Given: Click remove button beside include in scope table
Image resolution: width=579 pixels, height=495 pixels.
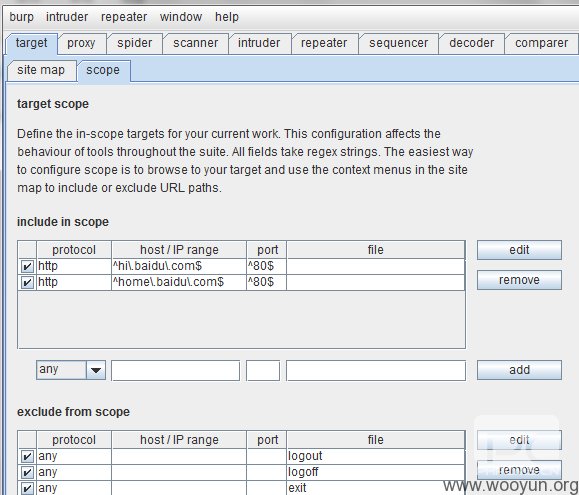Looking at the screenshot, I should point(519,280).
